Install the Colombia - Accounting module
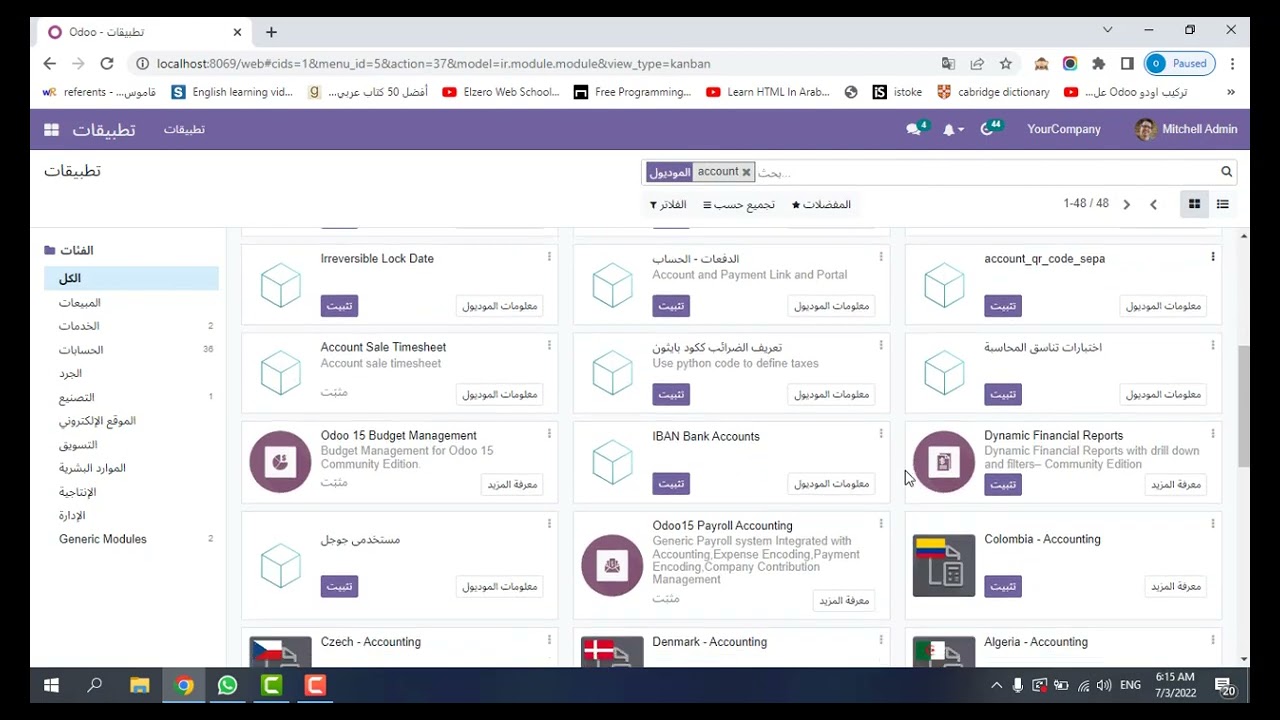This screenshot has width=1280, height=720. 1003,586
